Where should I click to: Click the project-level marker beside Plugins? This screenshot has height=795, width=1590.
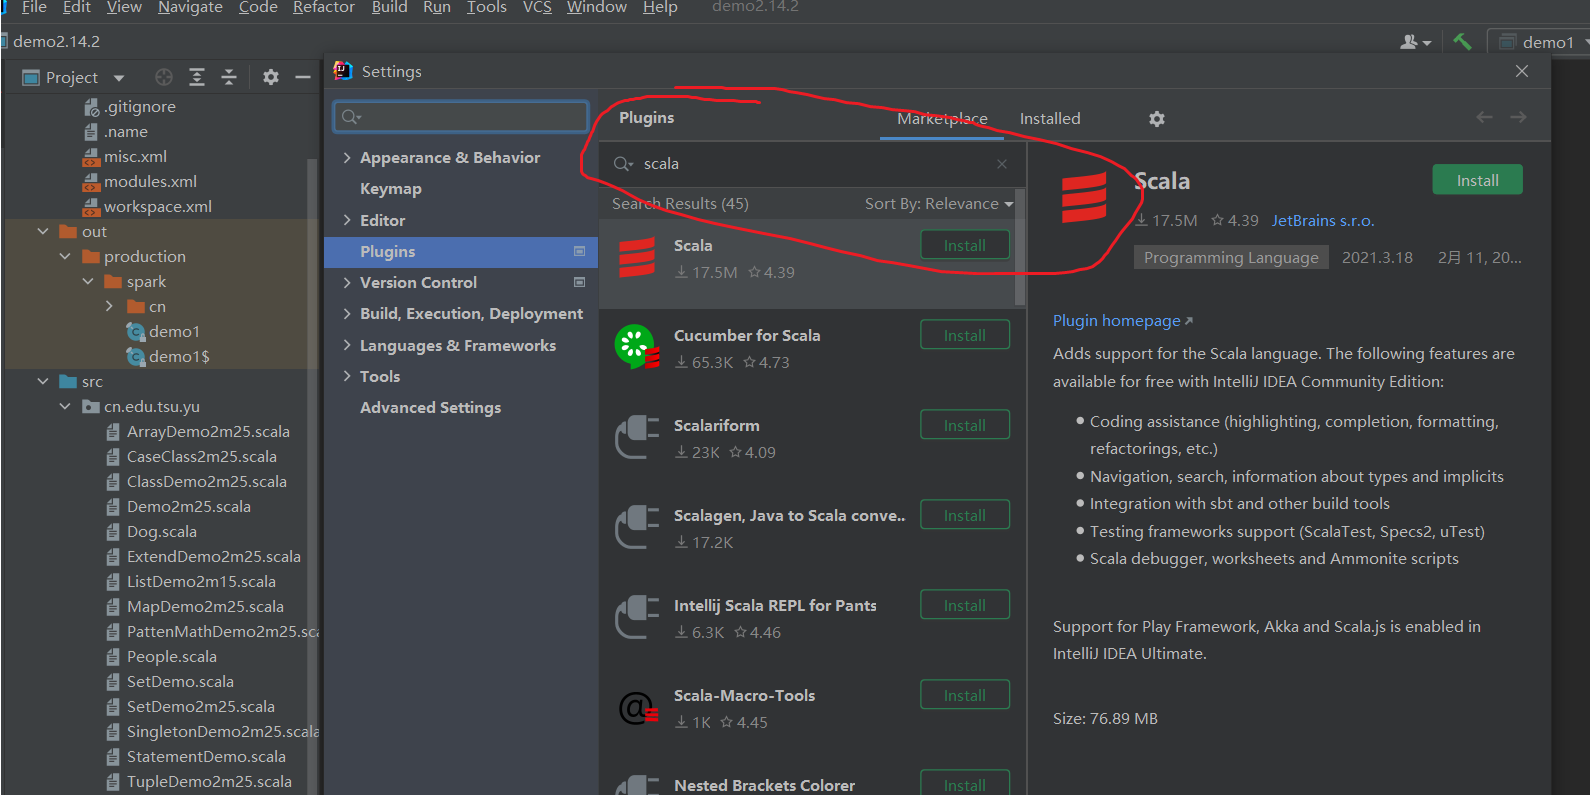(x=579, y=251)
